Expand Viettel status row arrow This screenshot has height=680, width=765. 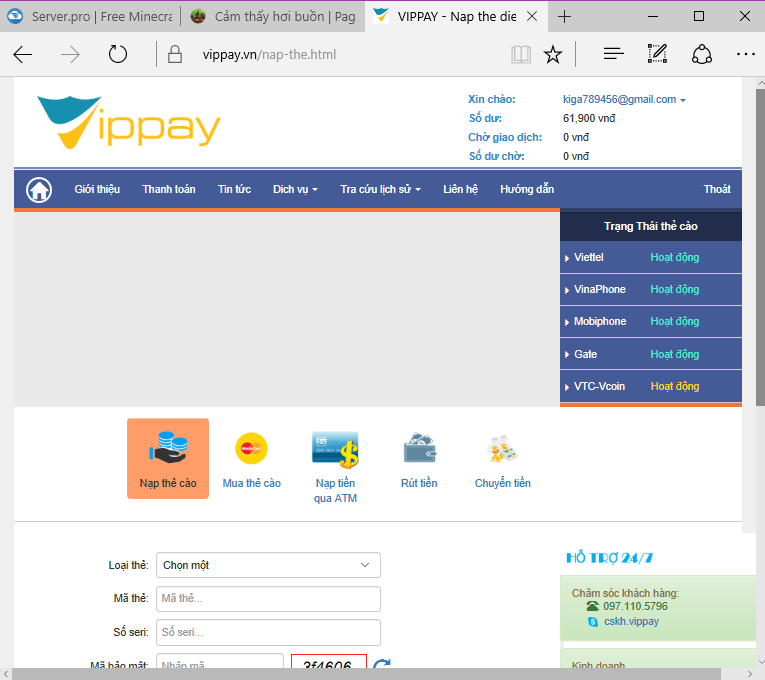click(x=567, y=258)
